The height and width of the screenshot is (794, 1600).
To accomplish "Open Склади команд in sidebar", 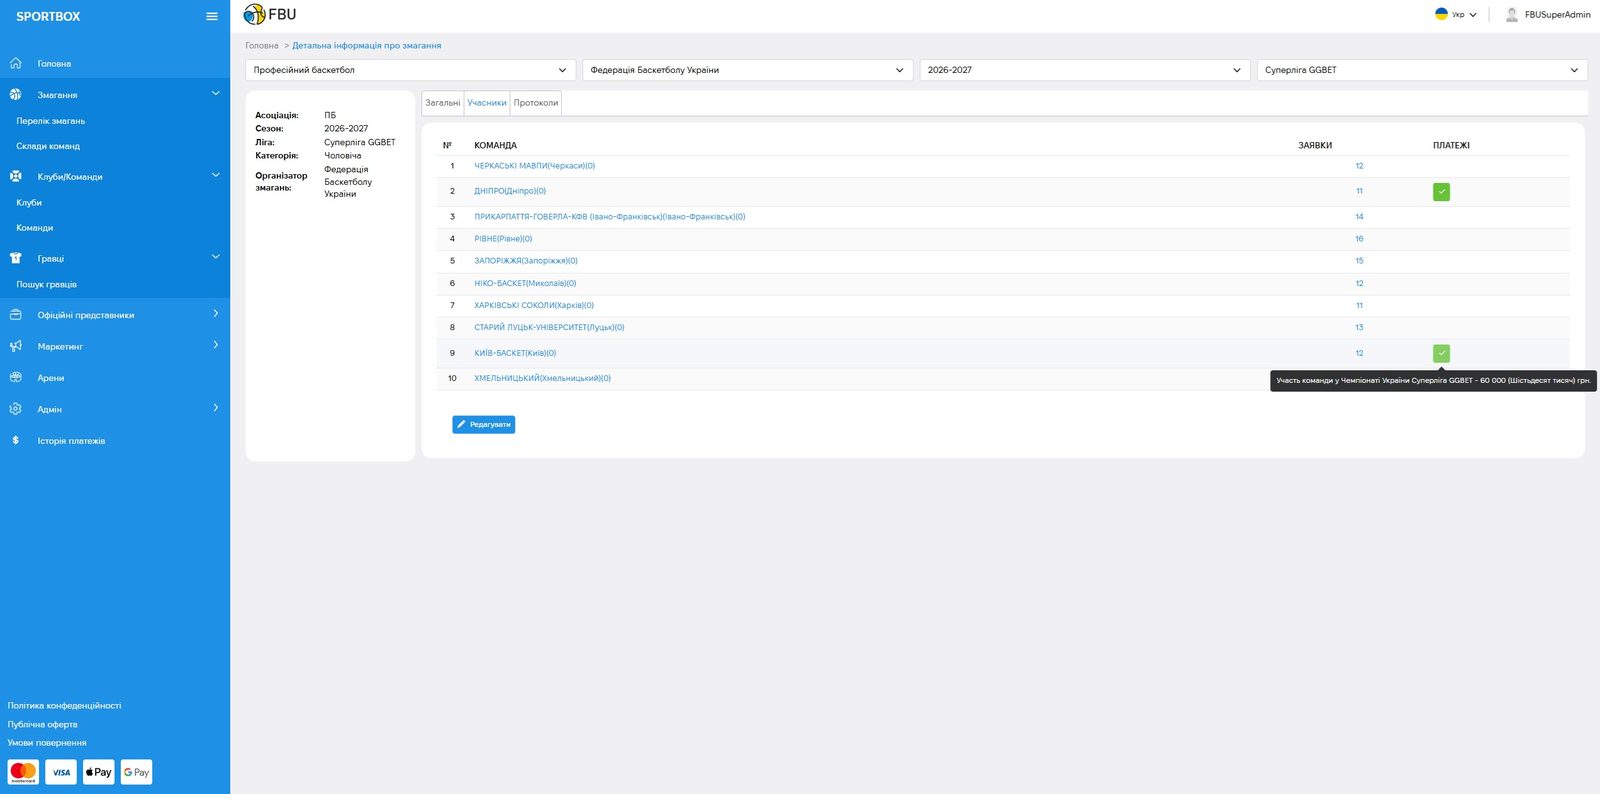I will (x=48, y=146).
